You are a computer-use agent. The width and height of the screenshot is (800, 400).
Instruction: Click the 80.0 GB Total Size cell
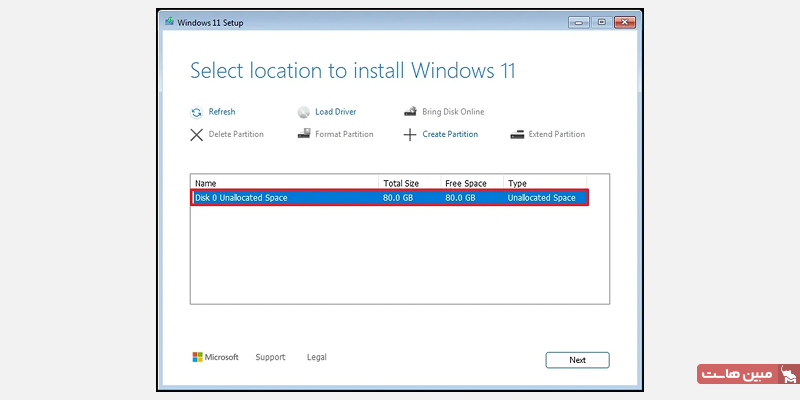(398, 197)
